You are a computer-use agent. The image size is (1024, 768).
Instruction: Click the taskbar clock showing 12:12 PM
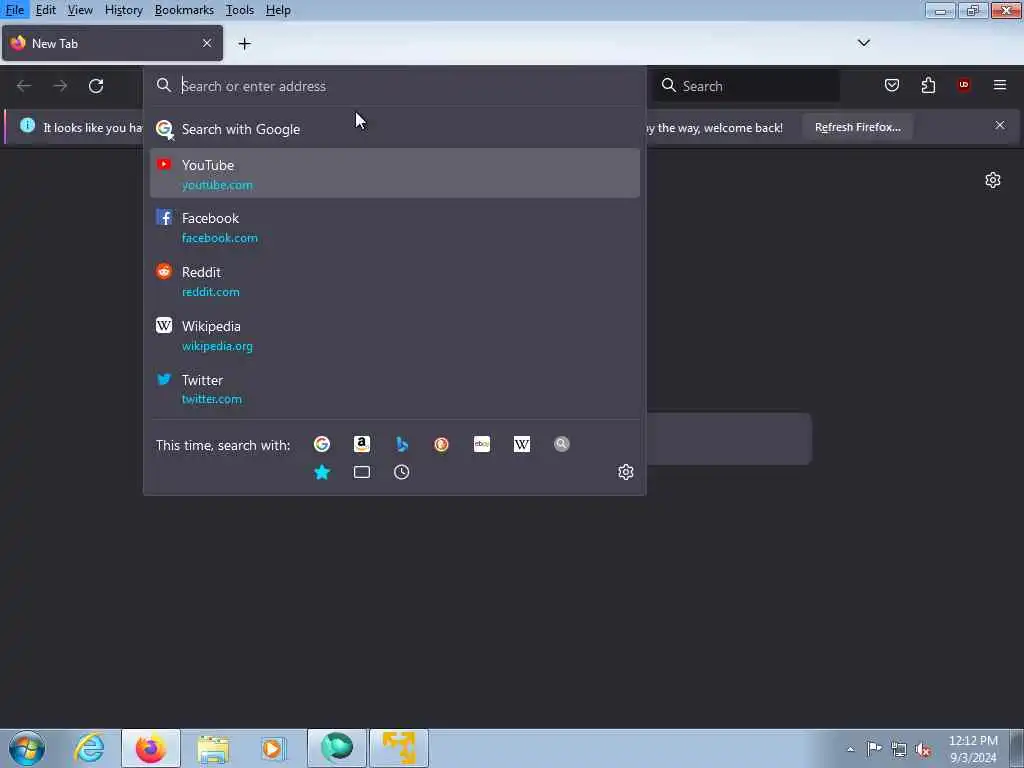pyautogui.click(x=973, y=749)
